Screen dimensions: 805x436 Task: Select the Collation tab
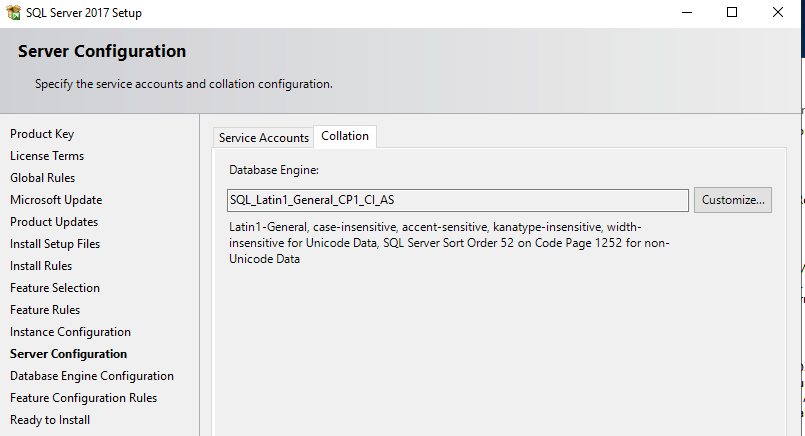345,136
